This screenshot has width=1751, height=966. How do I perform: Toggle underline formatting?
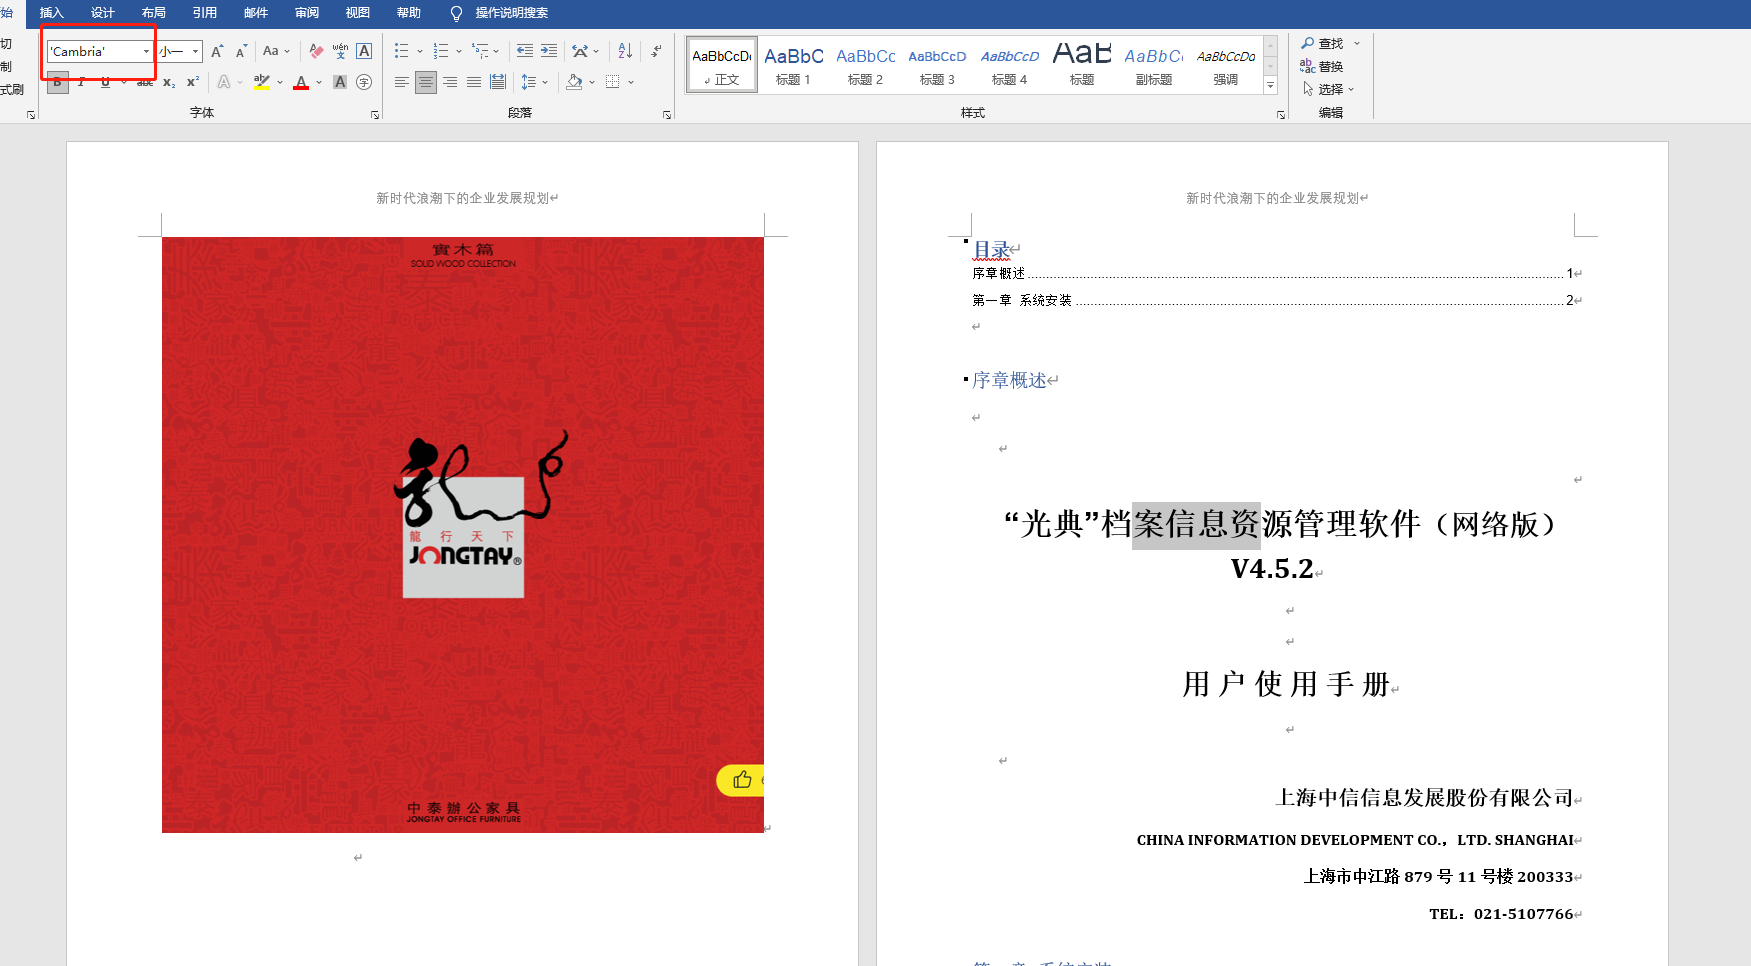pos(105,82)
